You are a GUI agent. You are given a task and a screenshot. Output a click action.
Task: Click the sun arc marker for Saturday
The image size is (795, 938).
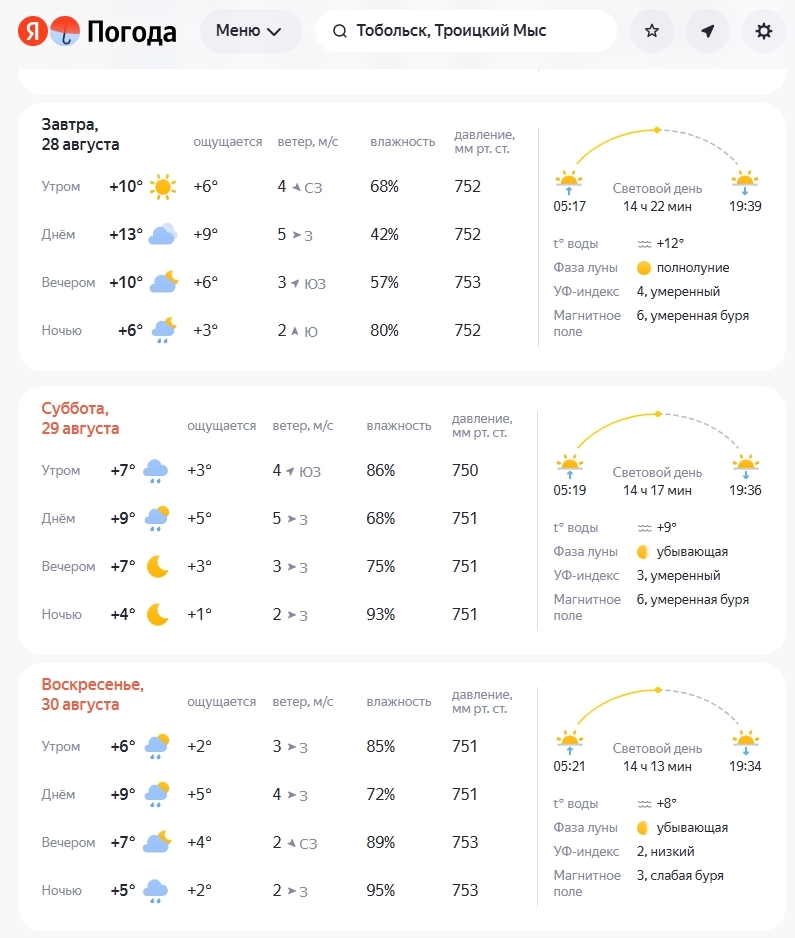658,414
